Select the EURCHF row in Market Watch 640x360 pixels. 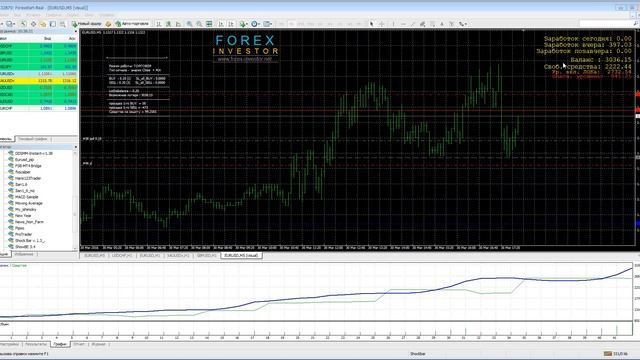coord(39,109)
